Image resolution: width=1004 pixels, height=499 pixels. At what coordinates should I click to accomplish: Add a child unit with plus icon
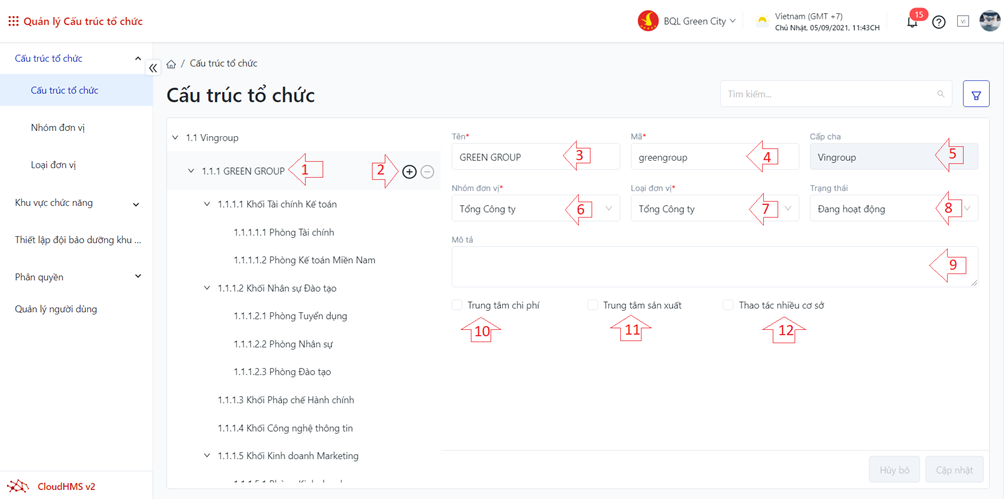click(x=409, y=172)
